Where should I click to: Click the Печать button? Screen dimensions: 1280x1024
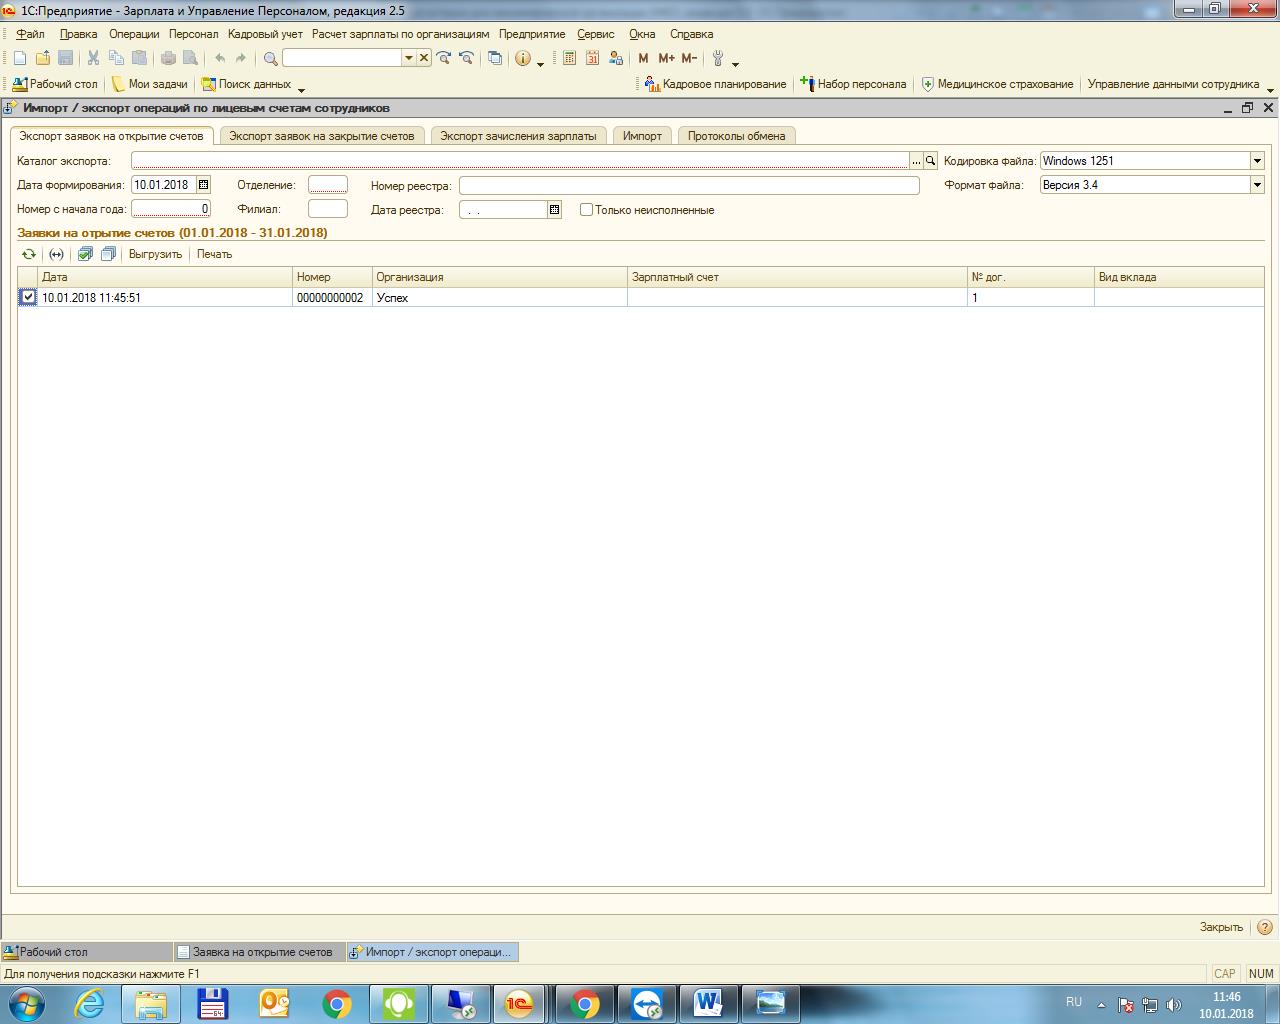pyautogui.click(x=214, y=254)
